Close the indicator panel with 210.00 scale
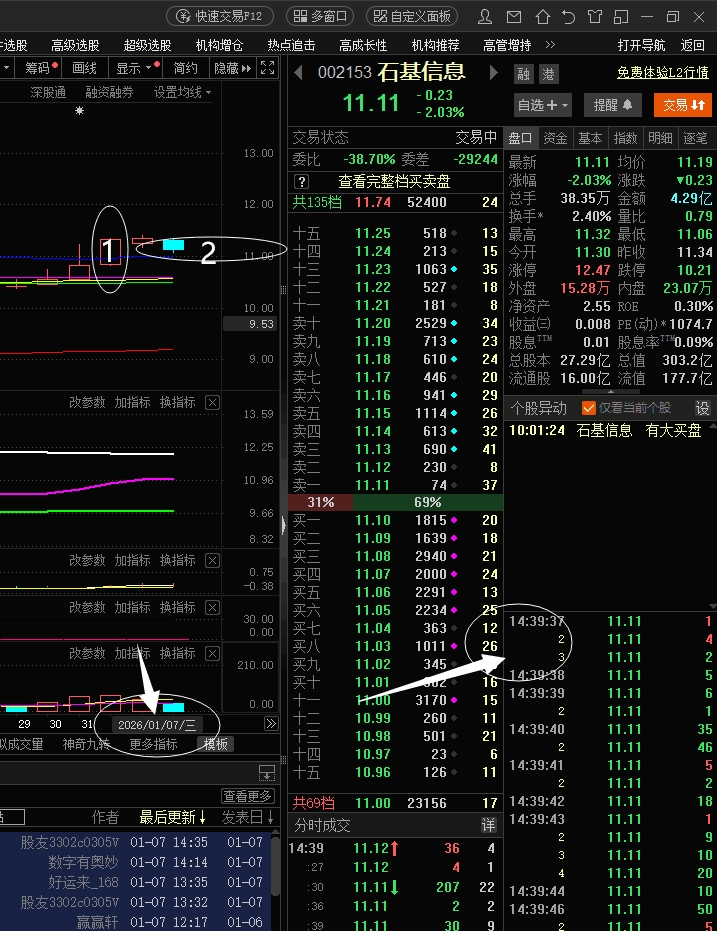The image size is (717, 931). coord(212,654)
